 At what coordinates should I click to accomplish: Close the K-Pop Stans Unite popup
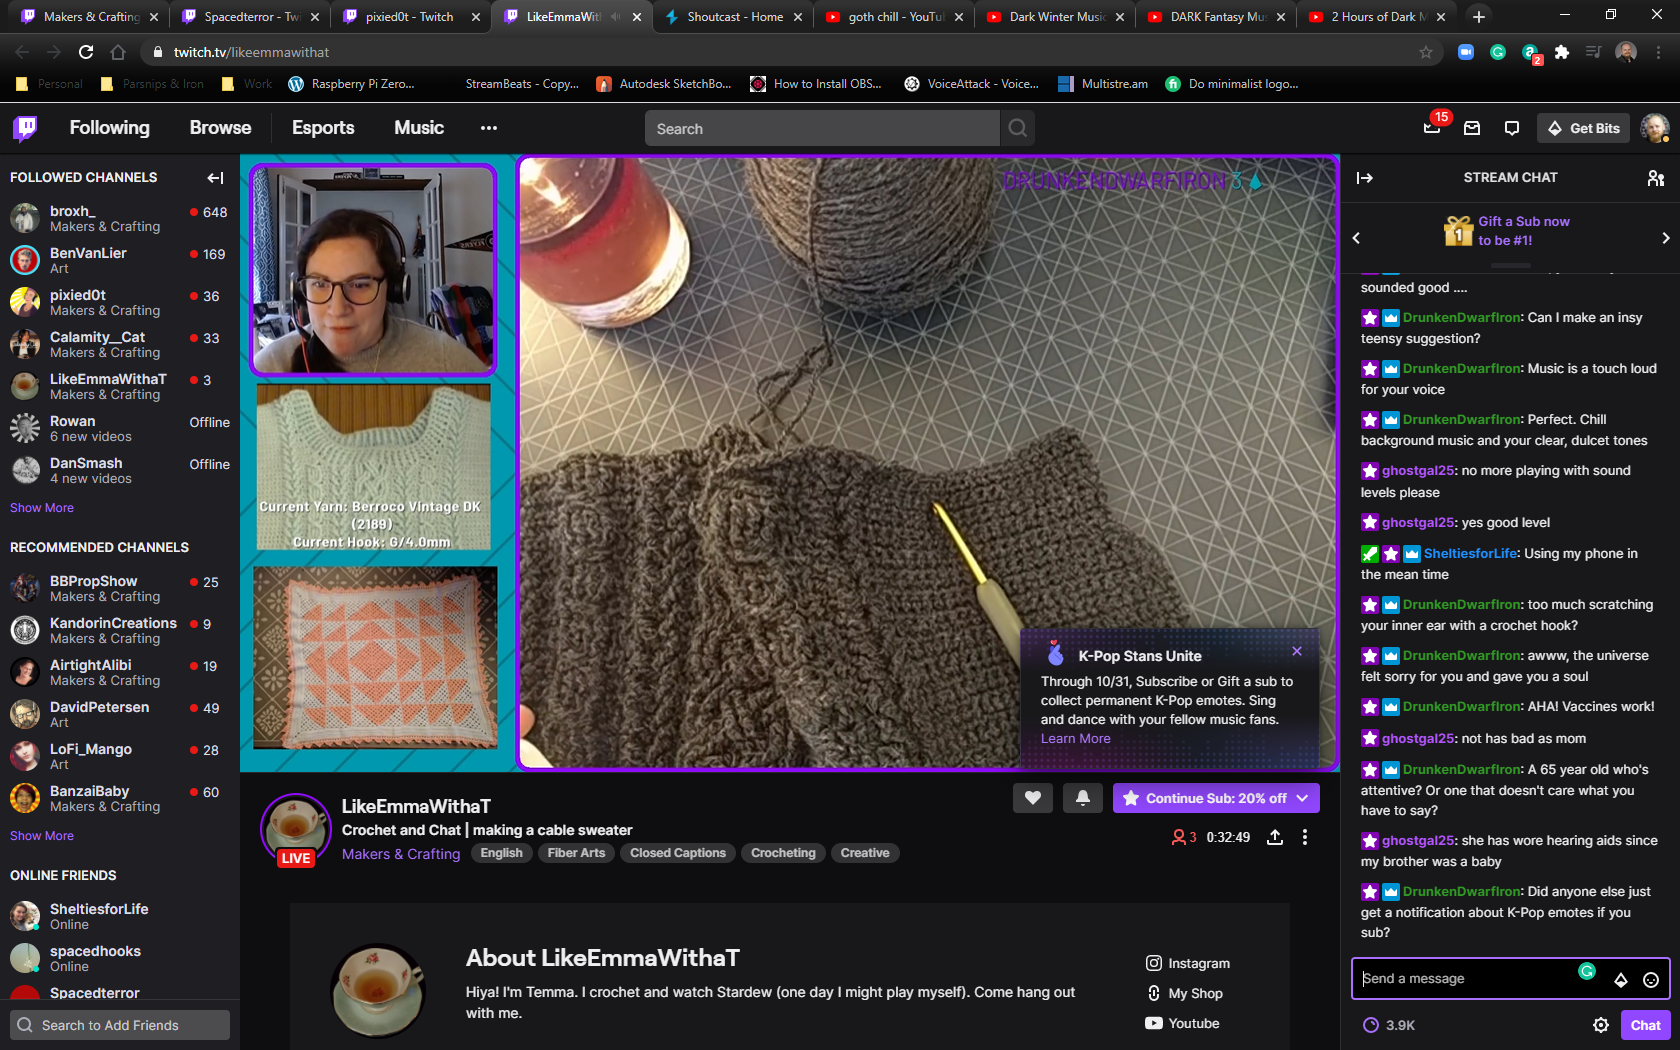coord(1297,651)
